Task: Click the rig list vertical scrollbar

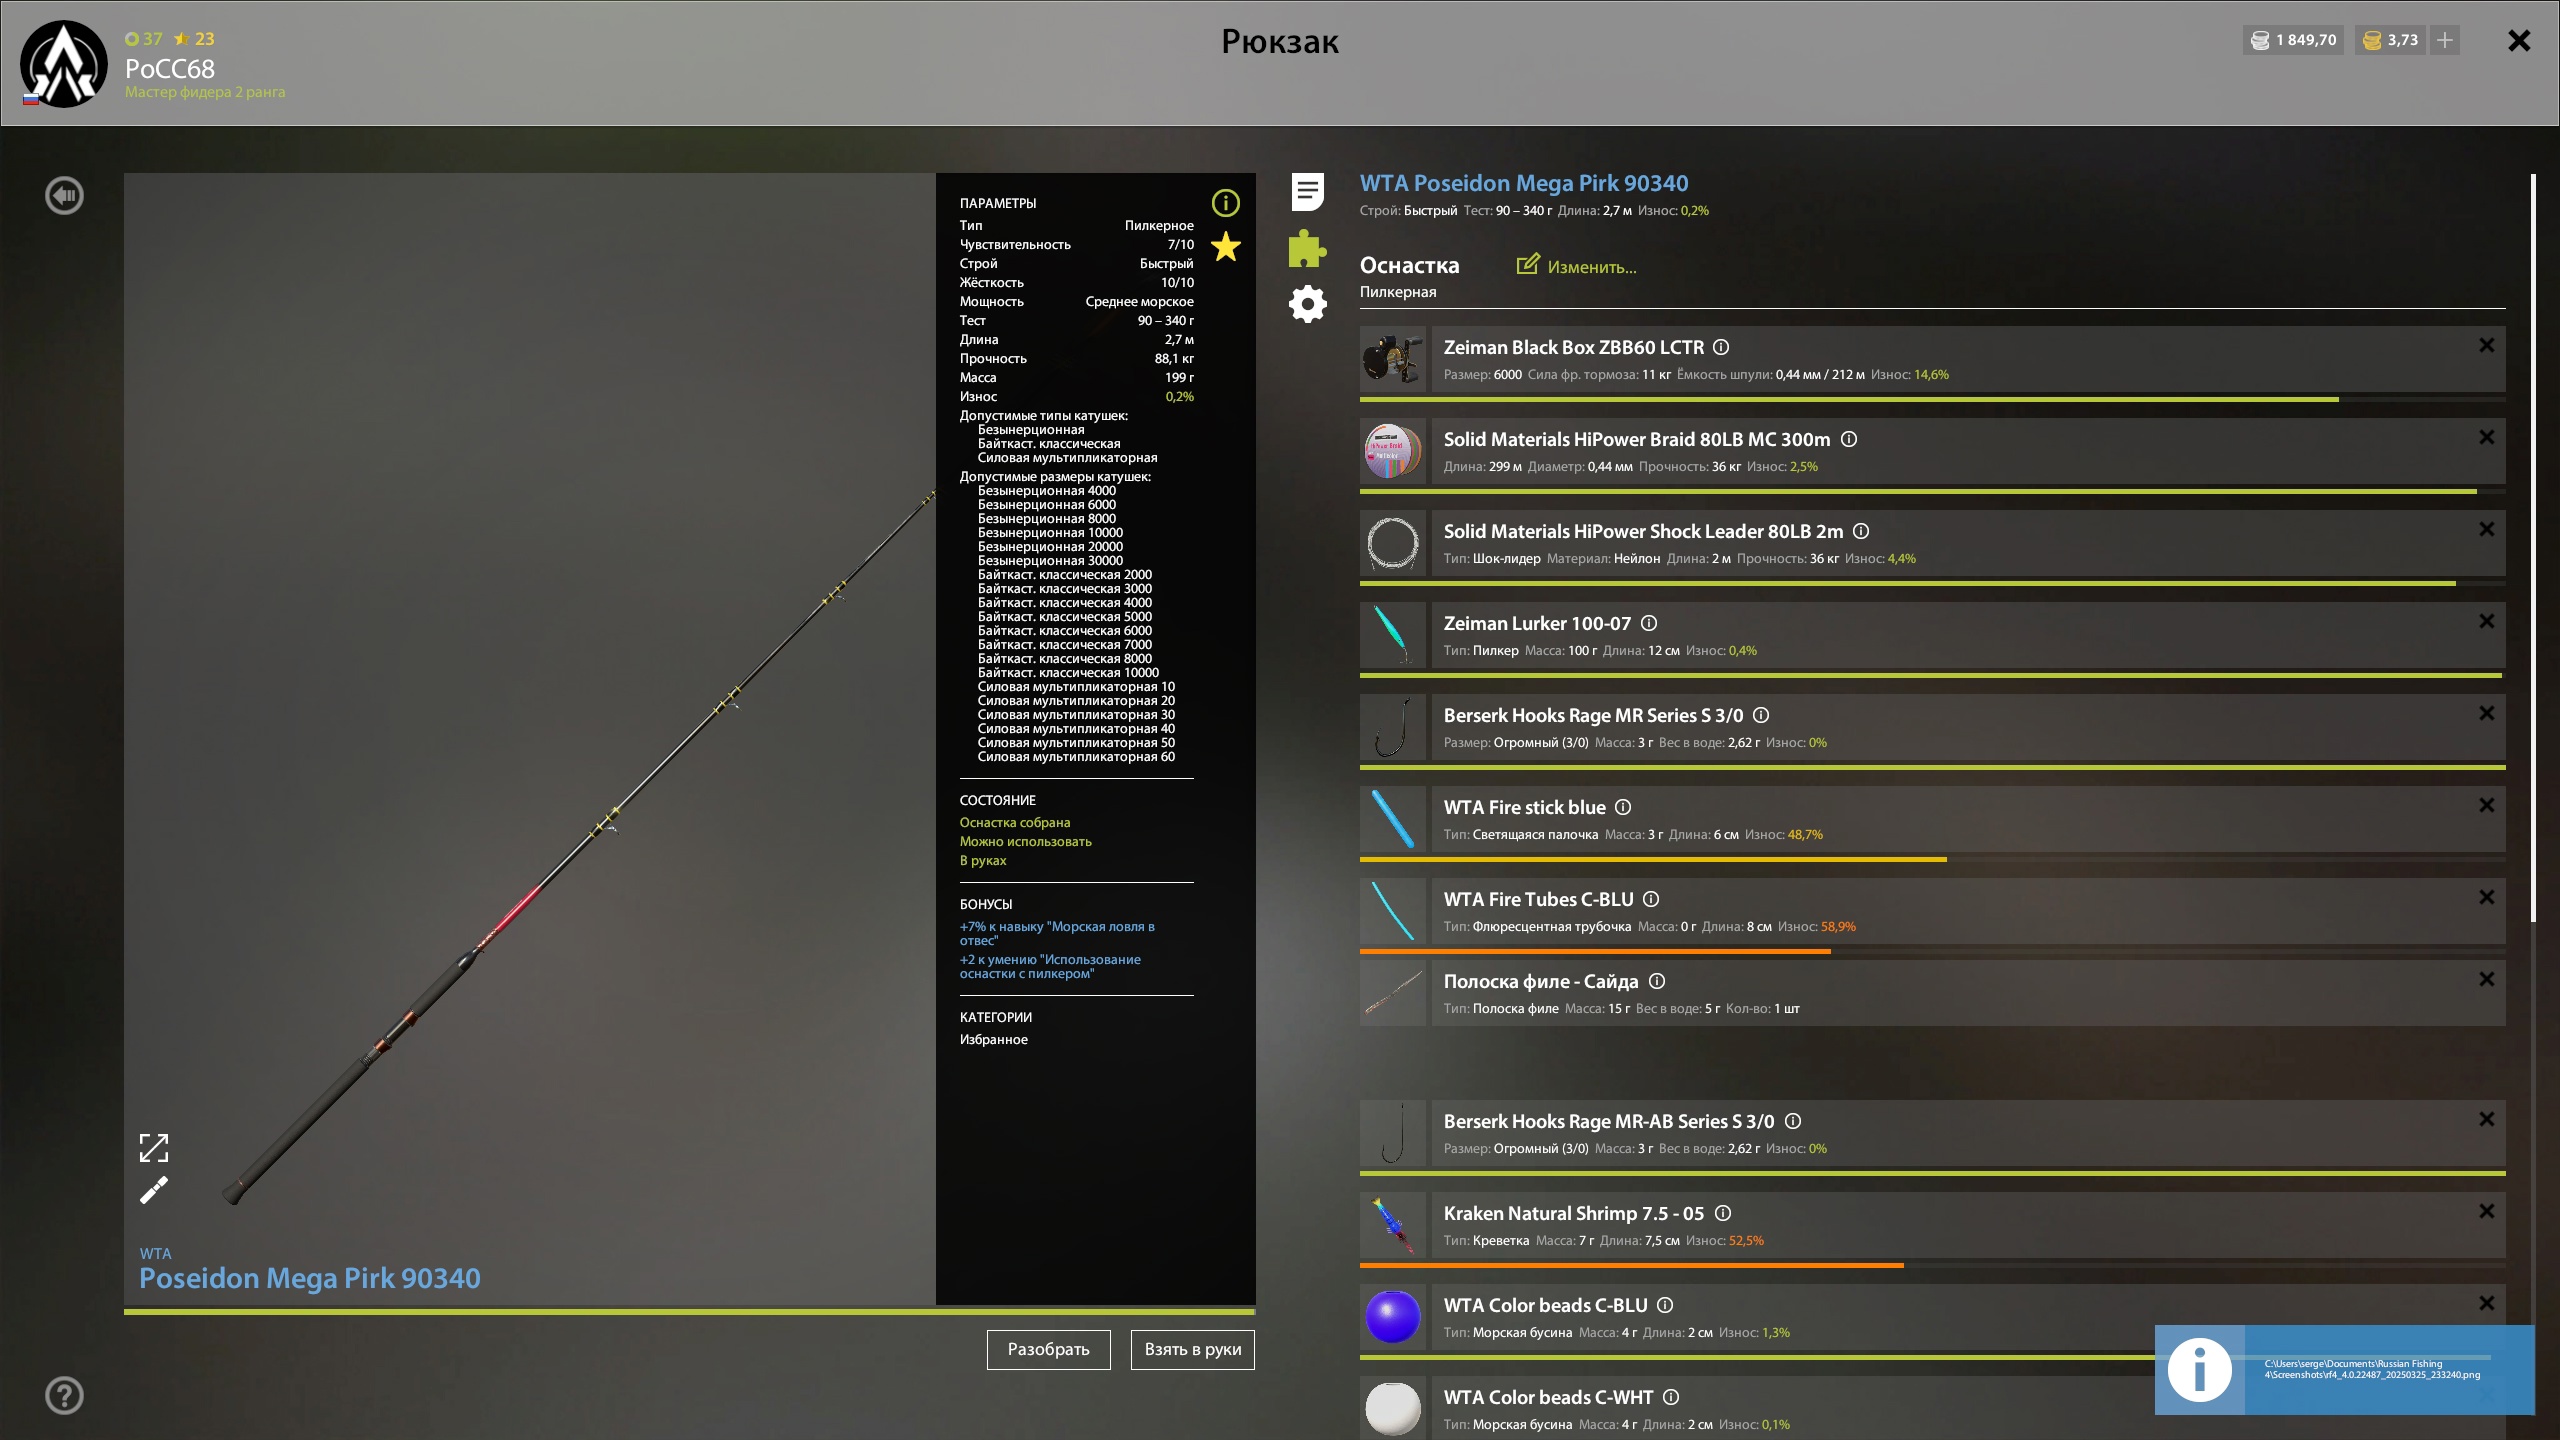Action: coord(2533,548)
